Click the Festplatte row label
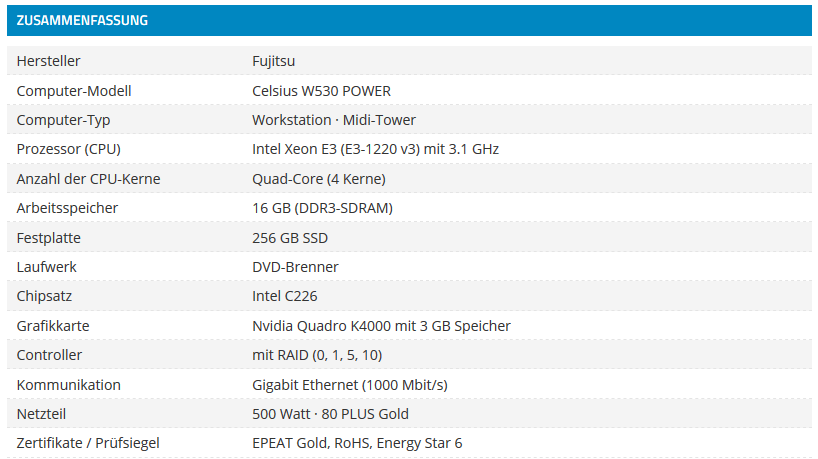The image size is (818, 459). [x=49, y=238]
